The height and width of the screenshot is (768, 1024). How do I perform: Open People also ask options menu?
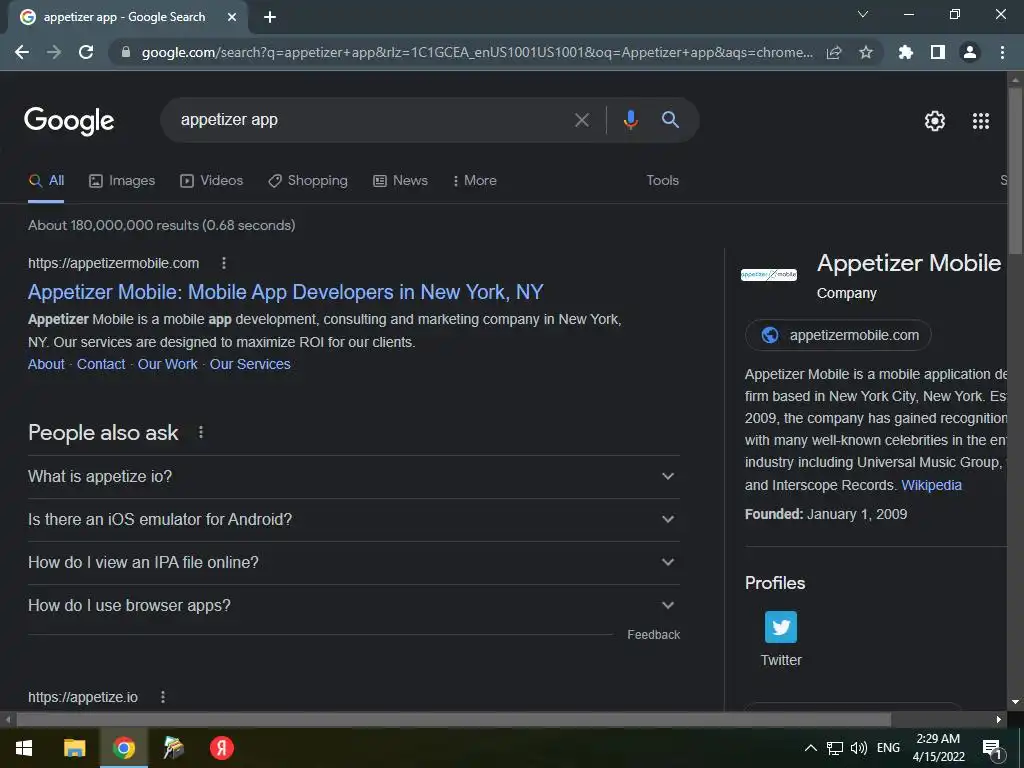[x=201, y=432]
